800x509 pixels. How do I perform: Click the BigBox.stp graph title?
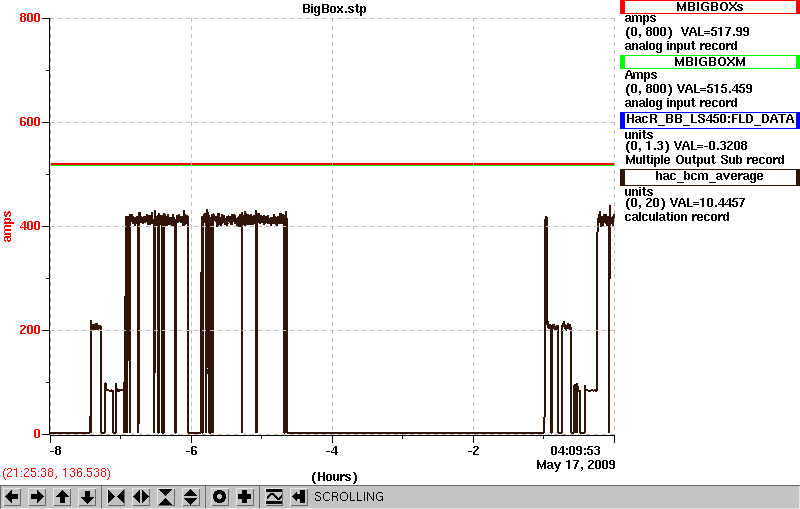point(334,9)
